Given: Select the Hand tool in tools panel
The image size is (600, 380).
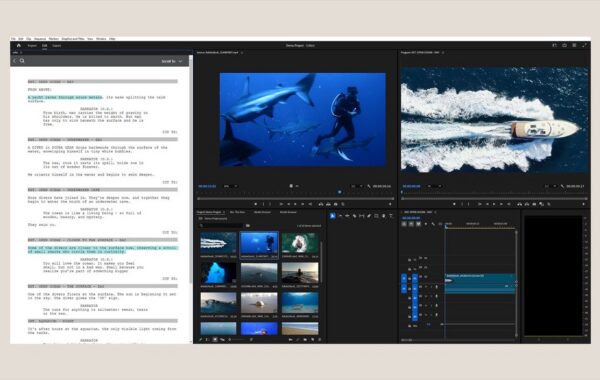Looking at the screenshot, I should (x=384, y=216).
